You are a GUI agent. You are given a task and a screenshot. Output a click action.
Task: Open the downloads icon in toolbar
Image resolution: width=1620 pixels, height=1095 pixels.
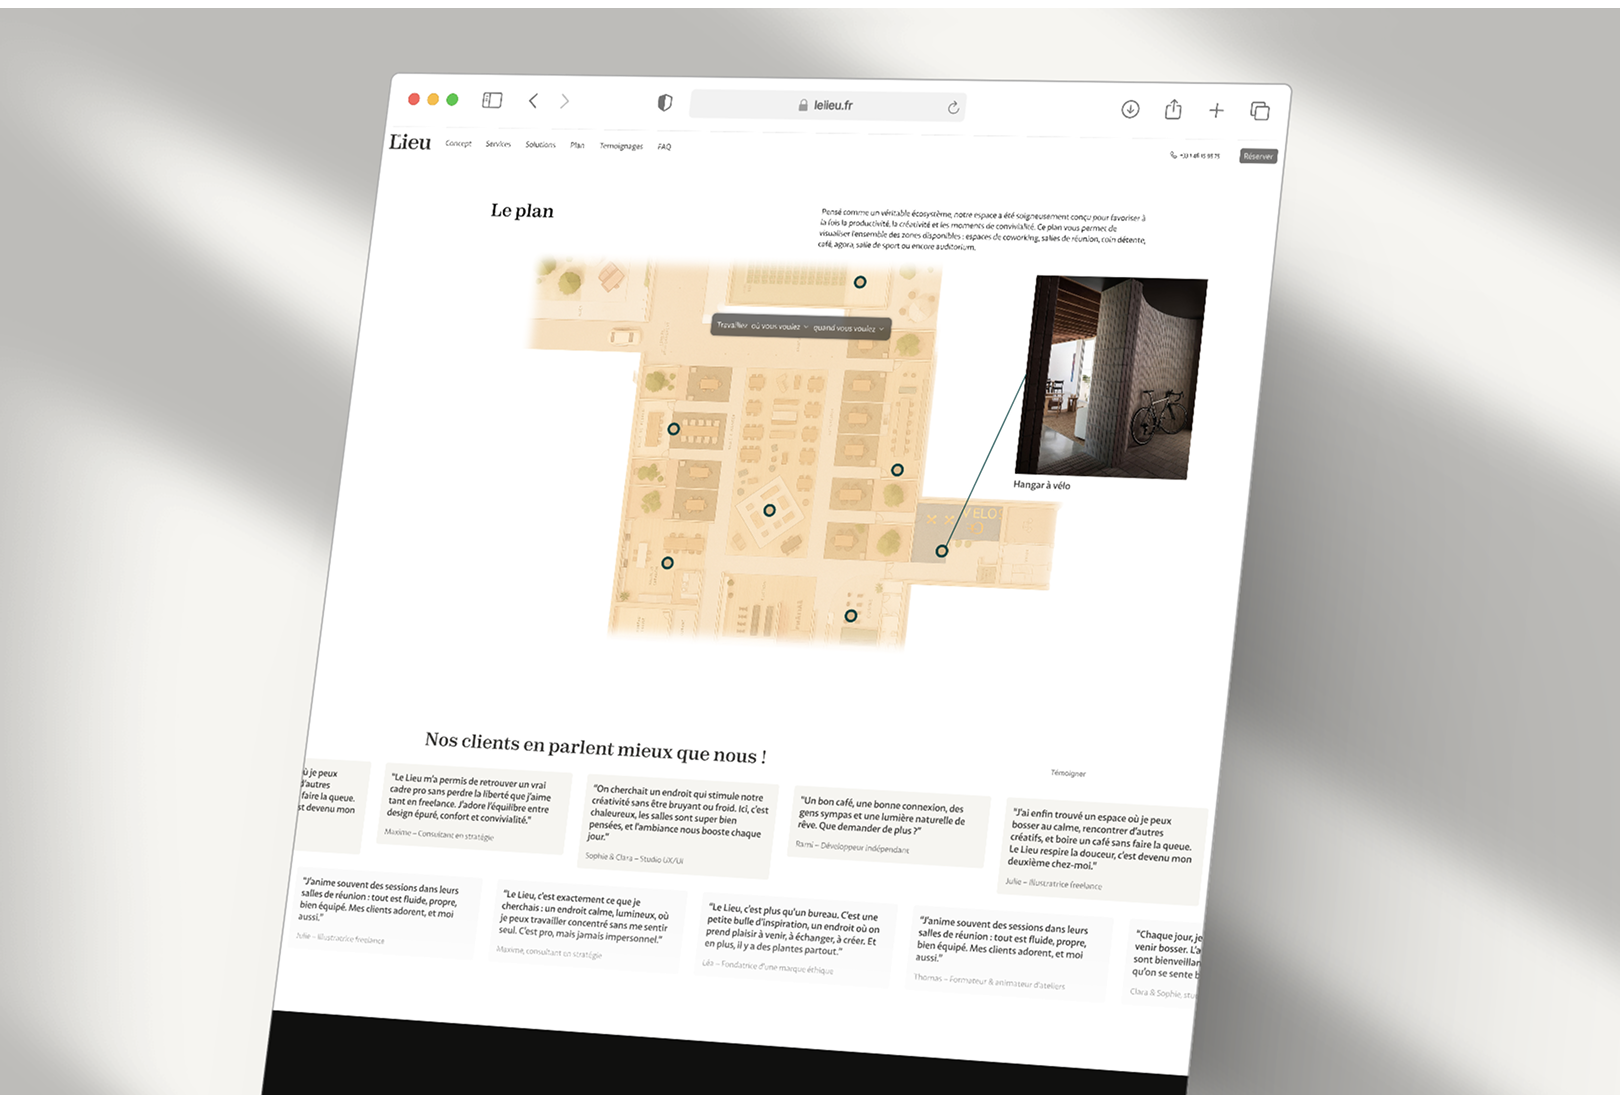(1130, 109)
